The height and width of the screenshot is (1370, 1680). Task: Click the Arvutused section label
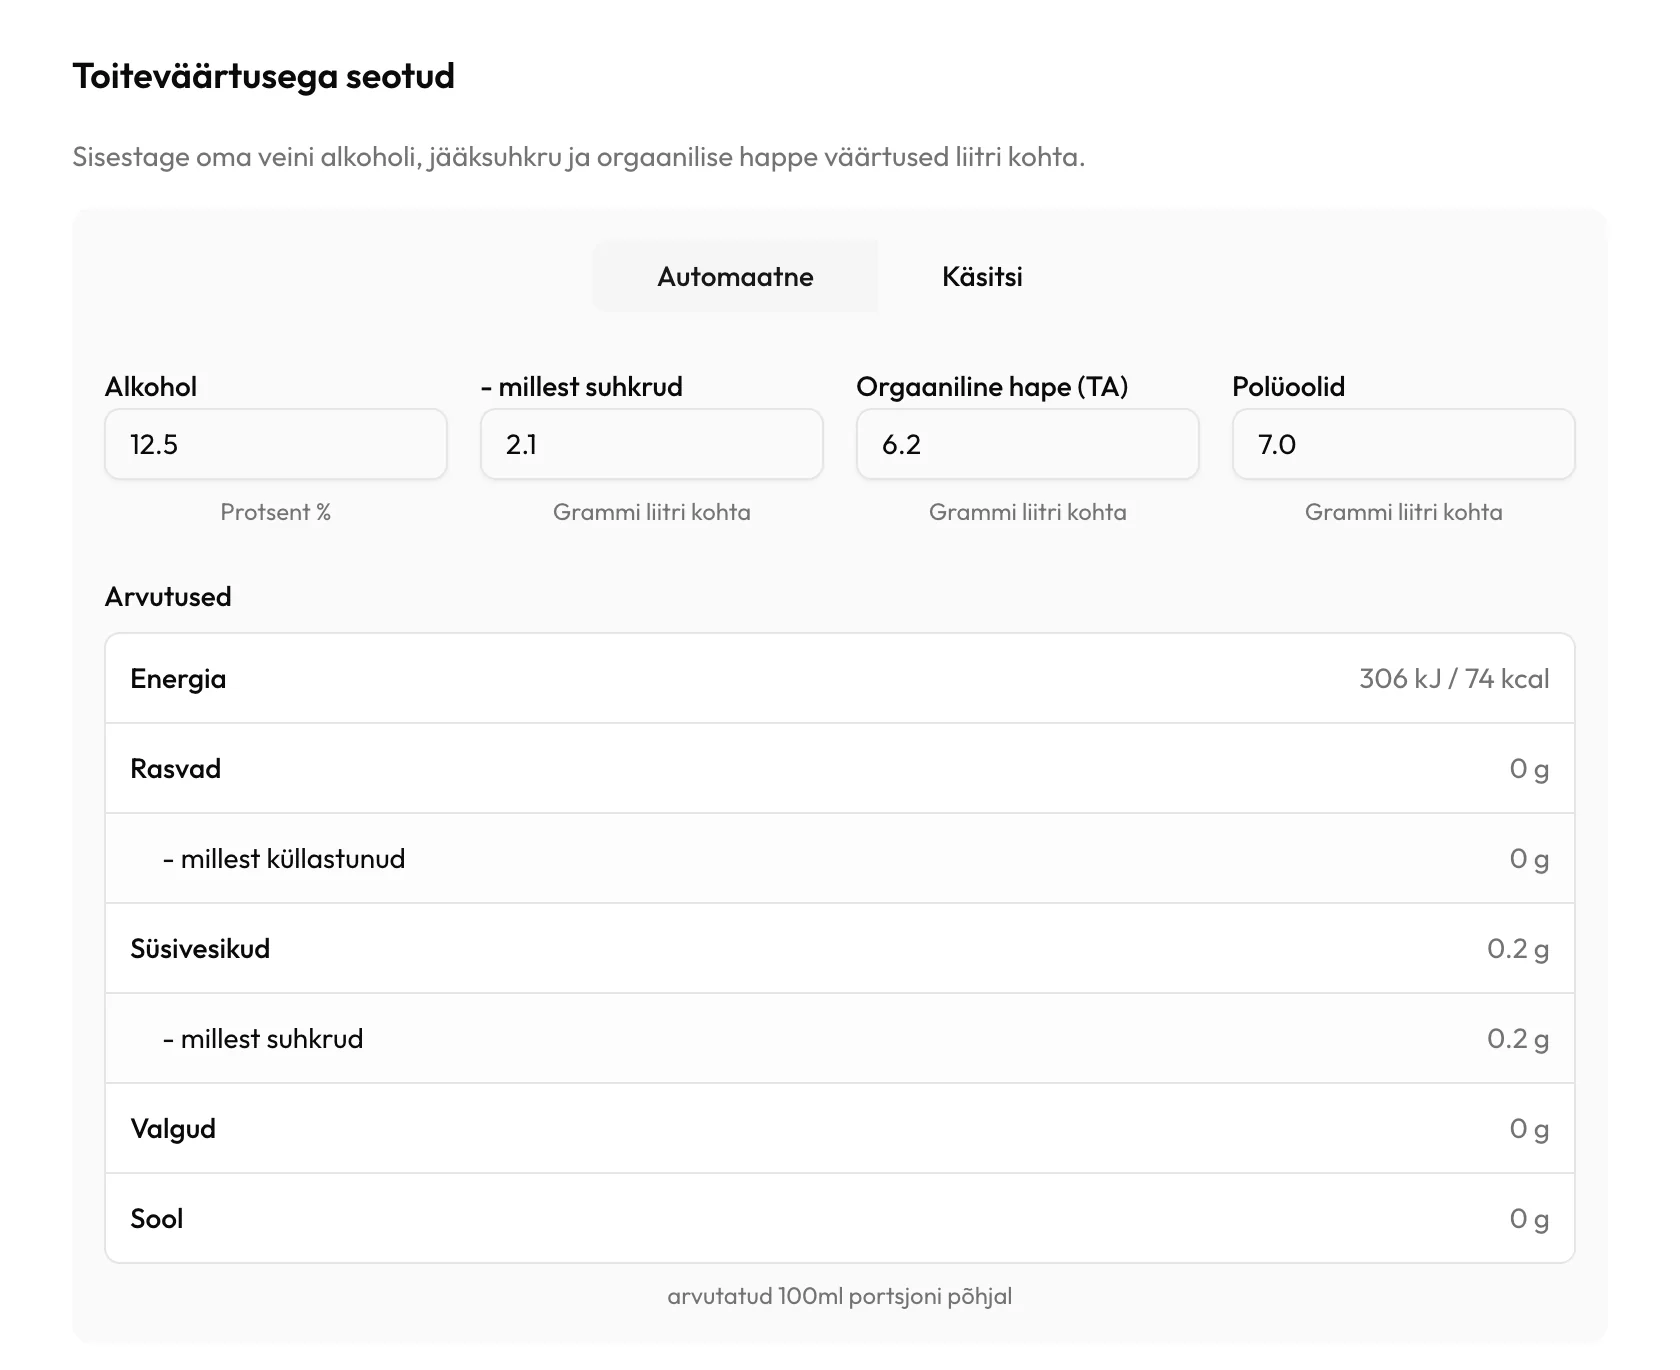[x=168, y=597]
